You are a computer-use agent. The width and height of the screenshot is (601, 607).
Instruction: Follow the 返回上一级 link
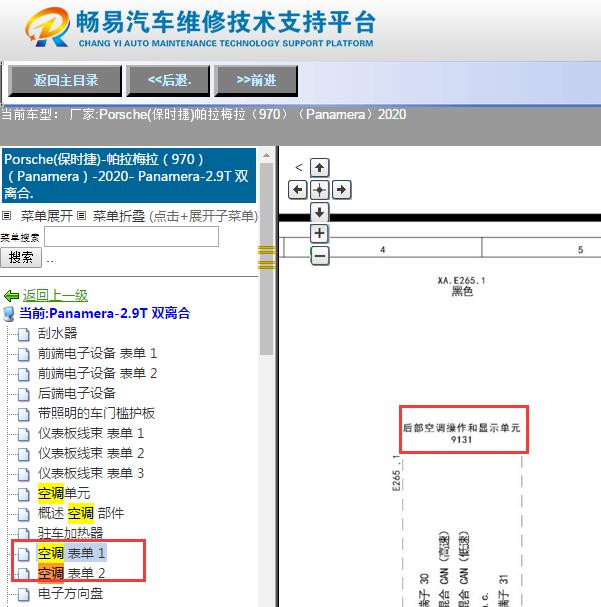point(55,295)
